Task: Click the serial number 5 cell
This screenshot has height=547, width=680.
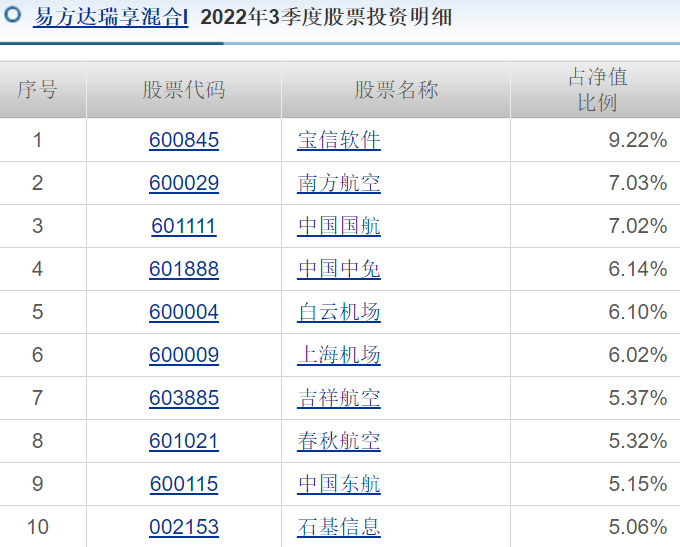Action: tap(43, 312)
